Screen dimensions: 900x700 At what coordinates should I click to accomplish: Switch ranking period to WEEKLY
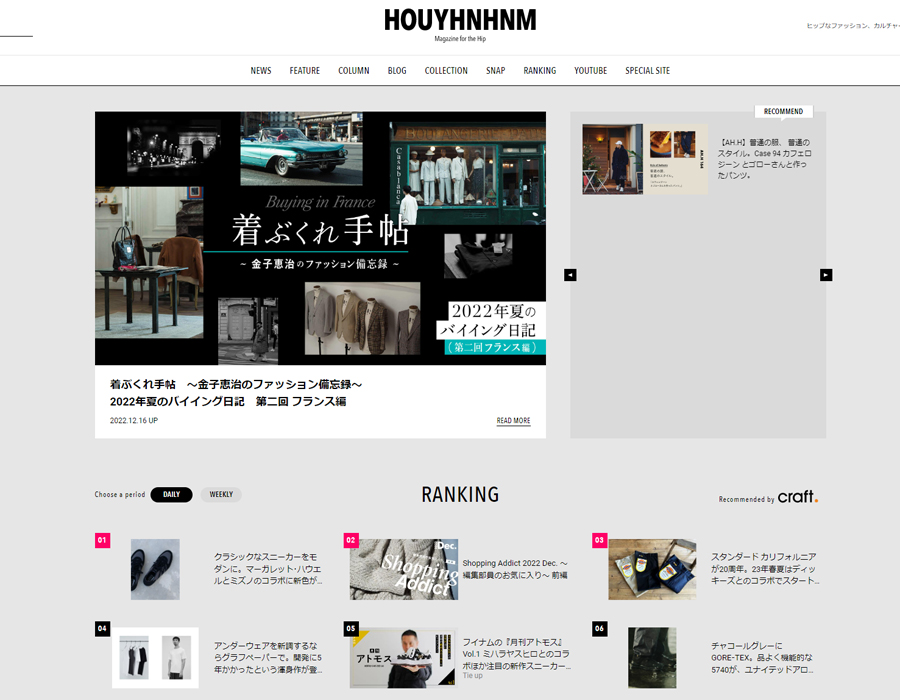pyautogui.click(x=221, y=494)
